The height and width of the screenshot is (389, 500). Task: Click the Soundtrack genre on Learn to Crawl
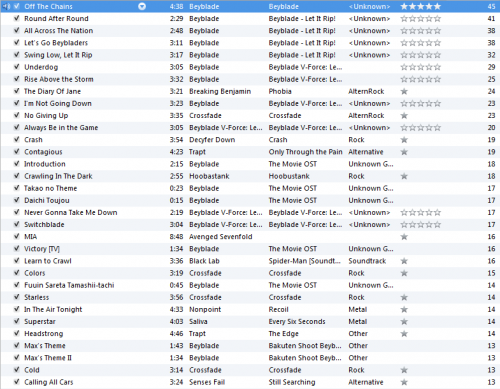click(367, 261)
